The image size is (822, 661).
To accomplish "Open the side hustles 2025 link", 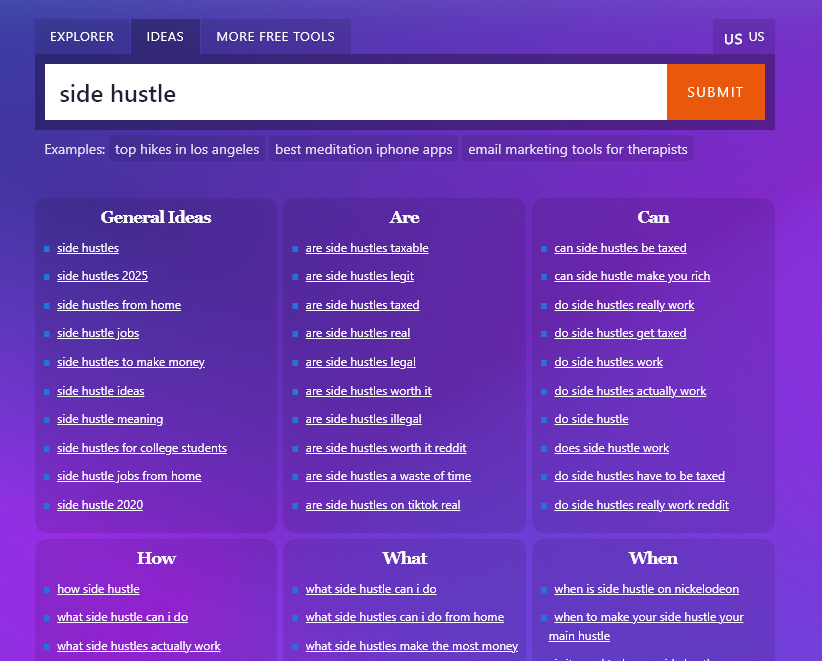I will click(x=102, y=276).
